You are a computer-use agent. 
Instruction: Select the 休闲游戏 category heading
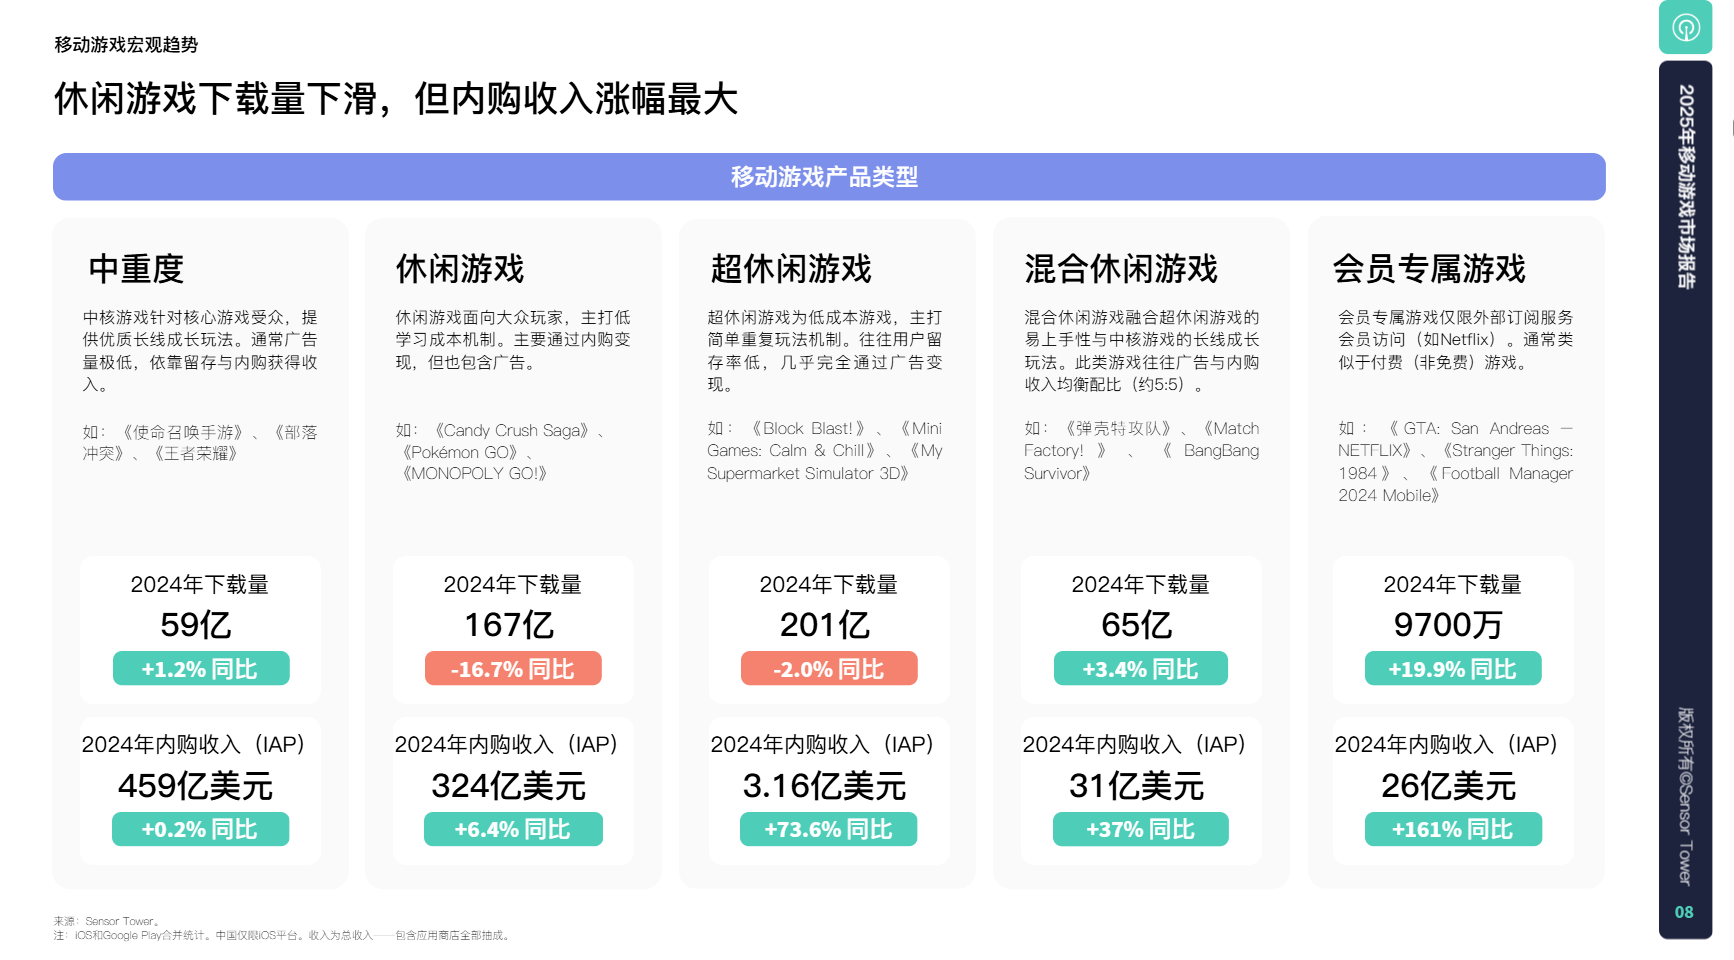coord(459,269)
